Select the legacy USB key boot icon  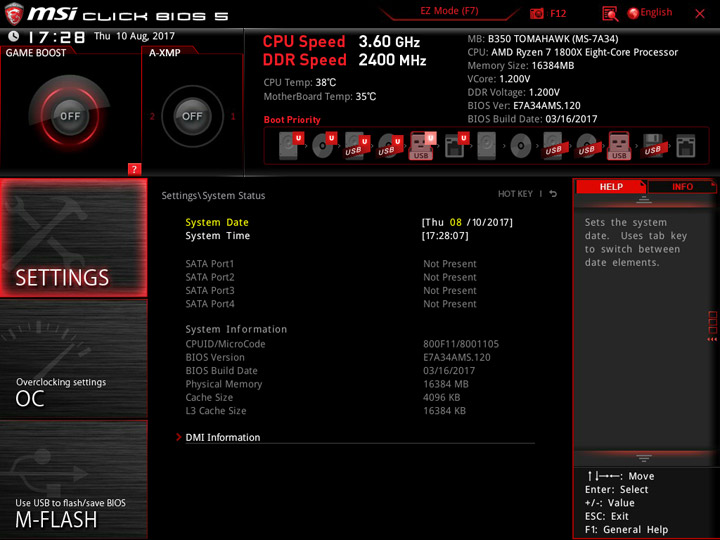[619, 146]
